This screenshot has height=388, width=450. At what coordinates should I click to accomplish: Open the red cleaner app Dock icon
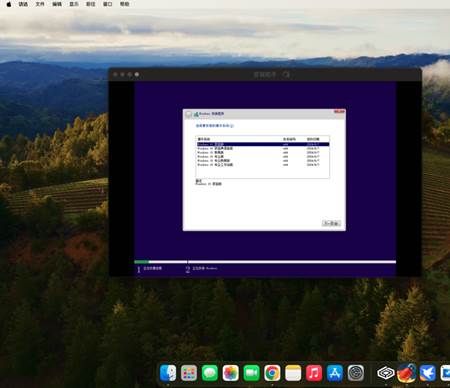[406, 373]
